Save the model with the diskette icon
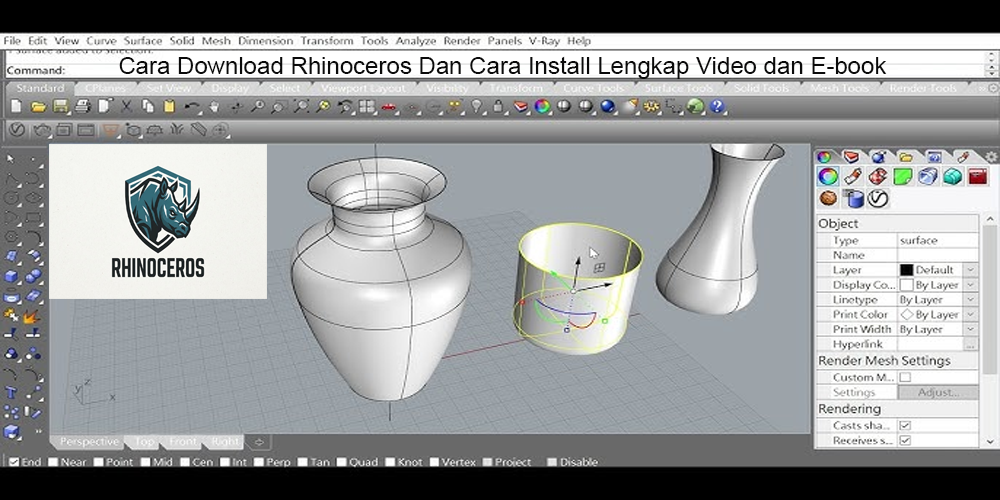The height and width of the screenshot is (500, 1000). pos(61,107)
